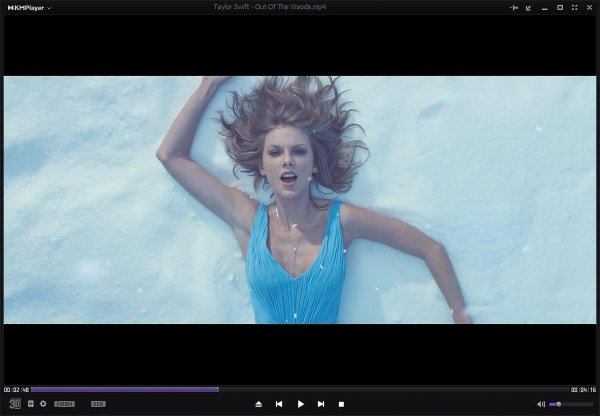This screenshot has height=416, width=600.
Task: Close the KMPlayer window
Action: click(x=589, y=8)
